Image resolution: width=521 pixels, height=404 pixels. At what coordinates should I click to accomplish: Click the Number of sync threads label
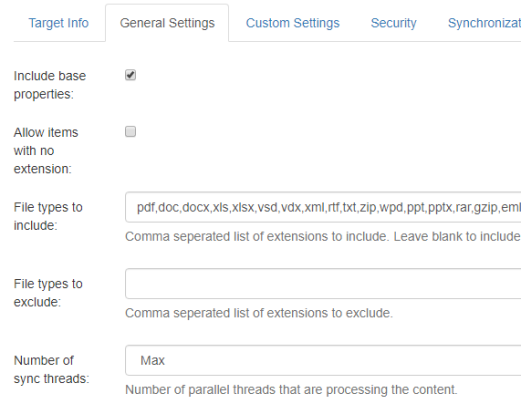point(51,370)
